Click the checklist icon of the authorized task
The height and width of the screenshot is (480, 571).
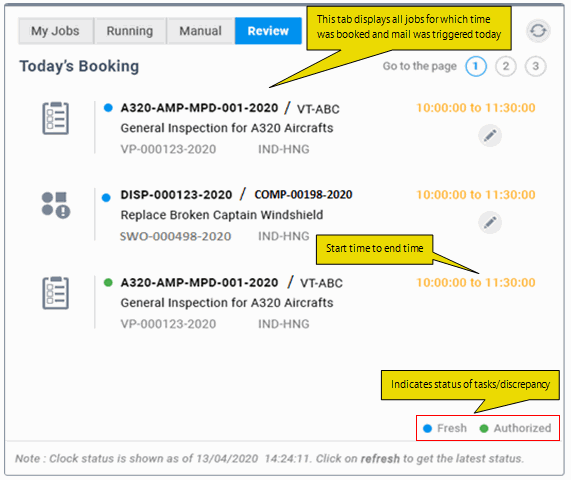pos(55,293)
